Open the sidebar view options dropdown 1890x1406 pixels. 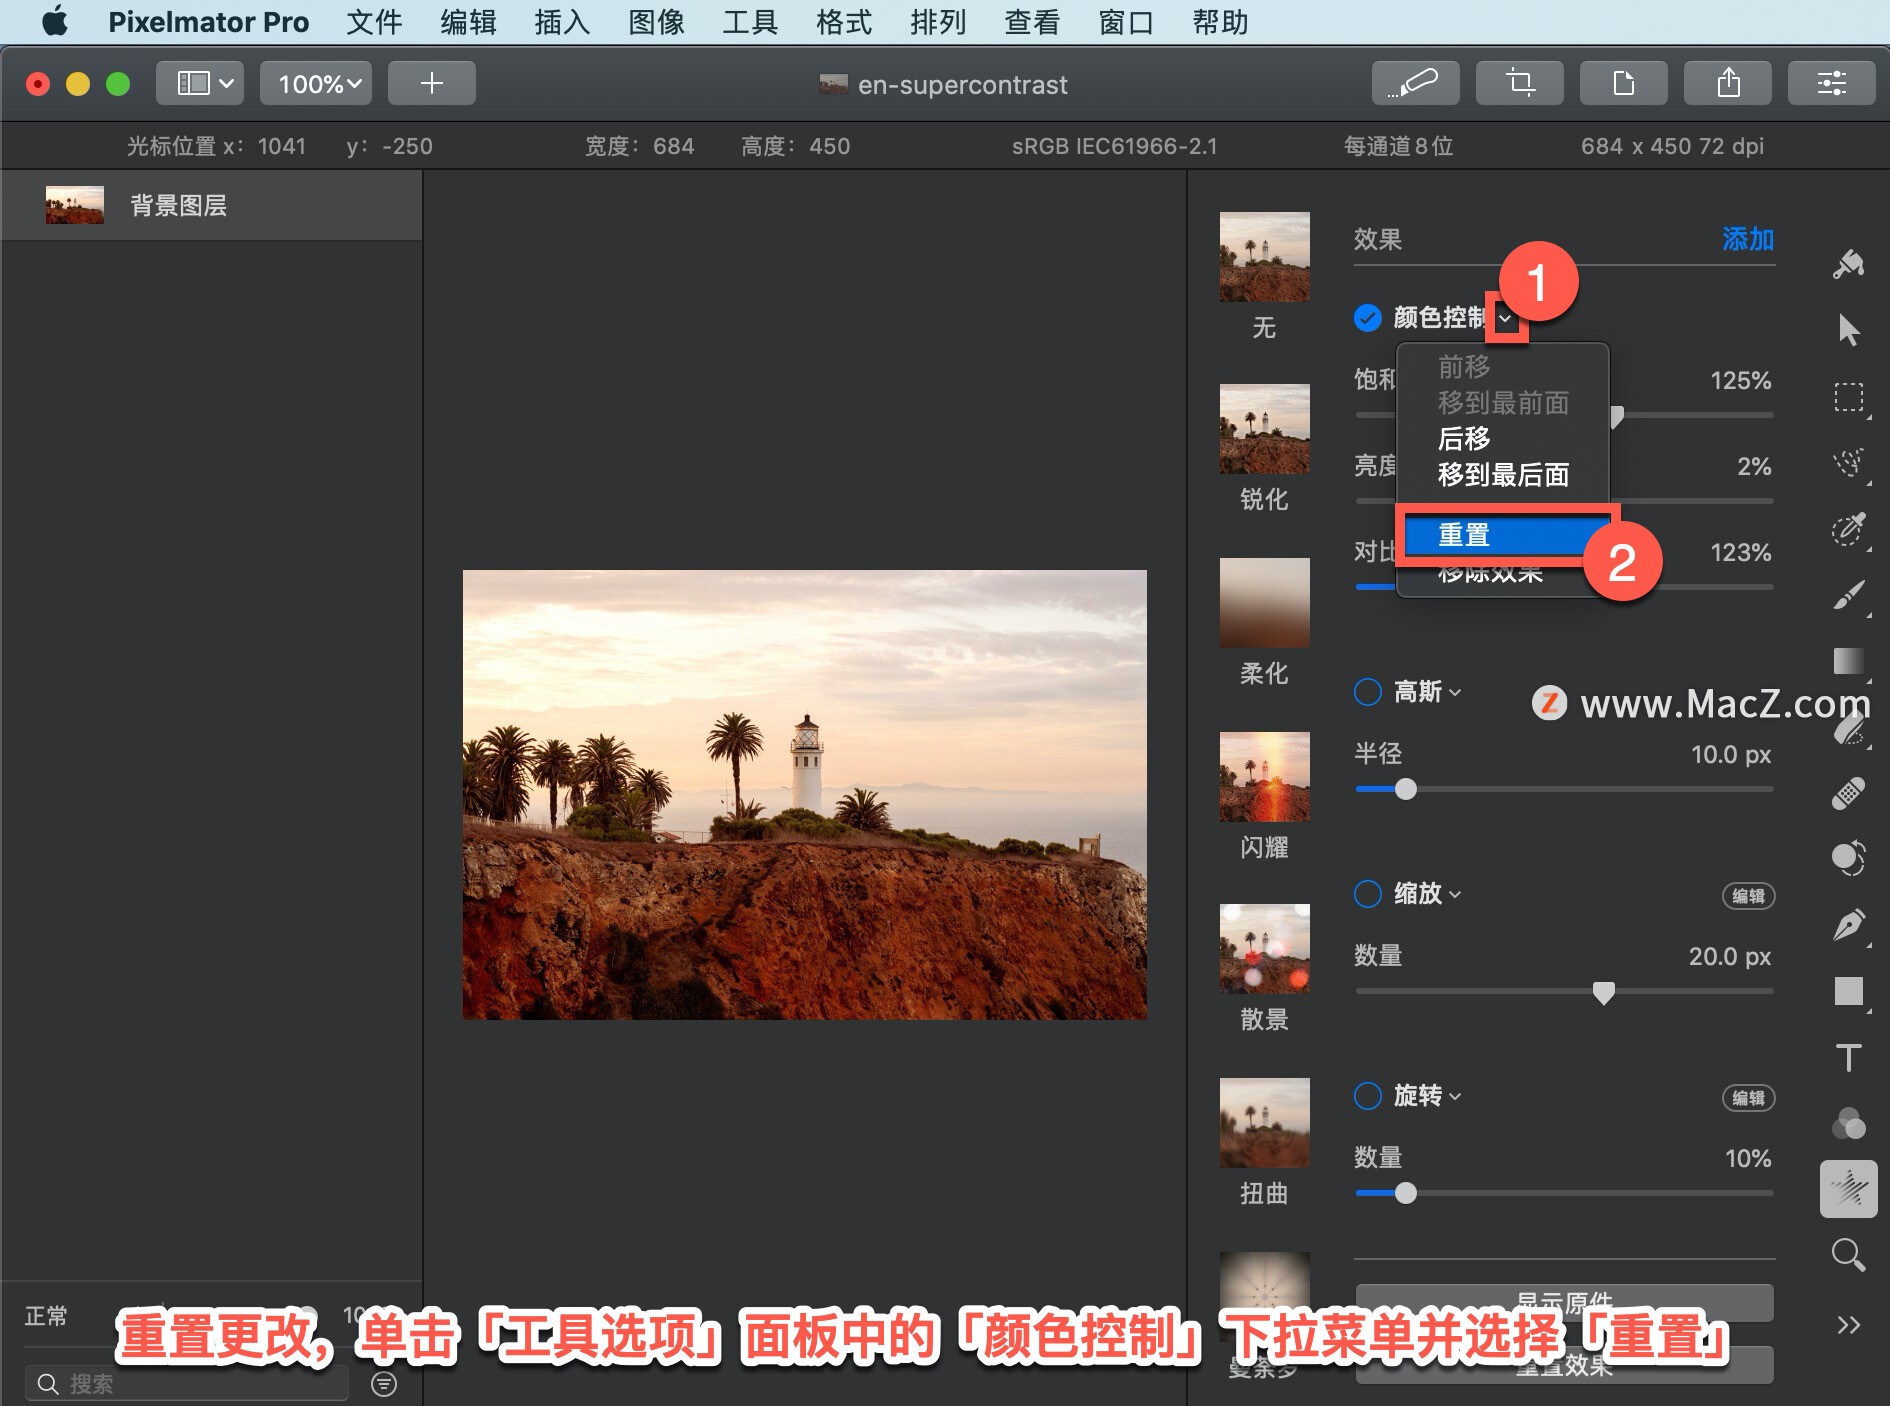pos(204,83)
